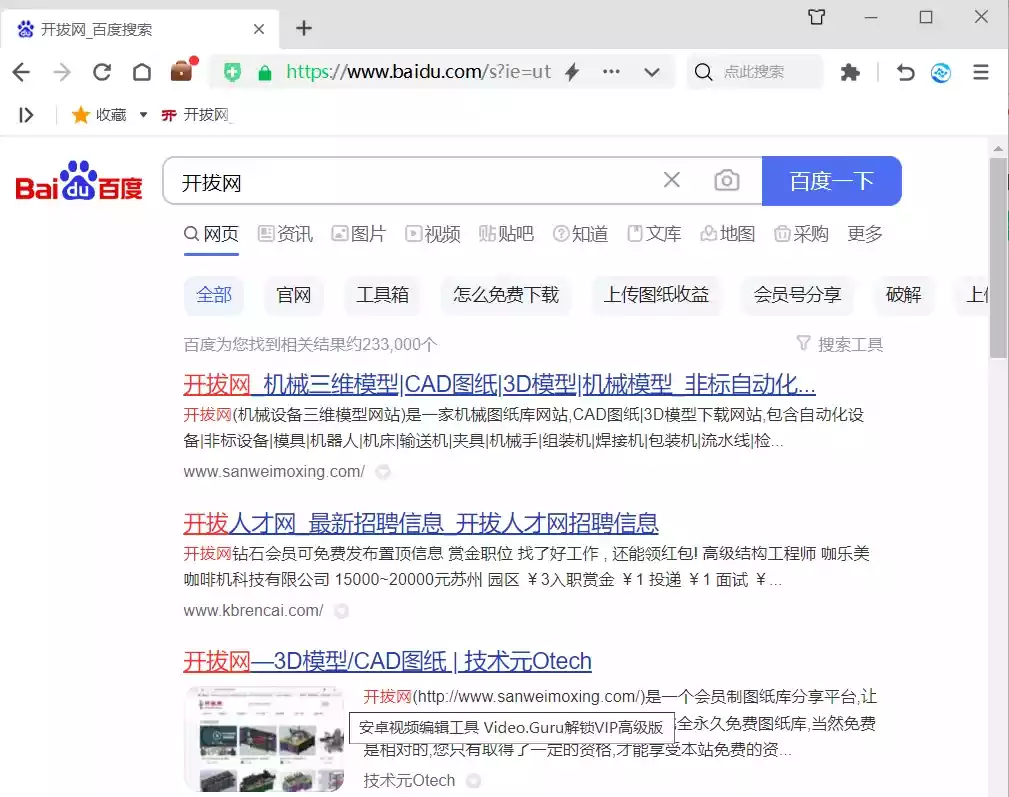Switch to the 知道 tab
The width and height of the screenshot is (1009, 797).
click(580, 234)
